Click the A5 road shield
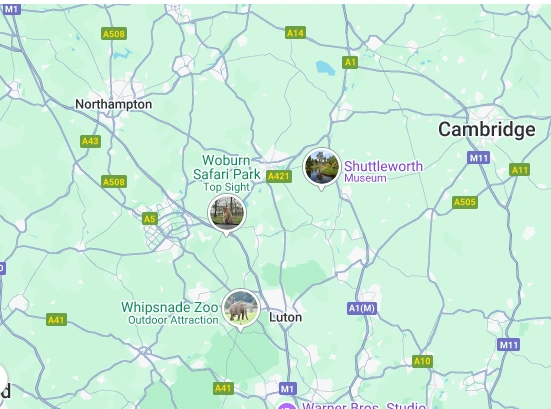This screenshot has width=551, height=409. tap(150, 219)
